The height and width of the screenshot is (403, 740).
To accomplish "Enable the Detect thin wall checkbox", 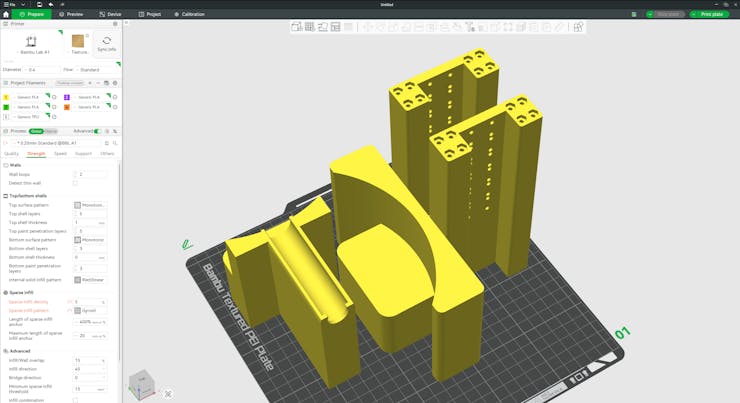I will (x=76, y=183).
